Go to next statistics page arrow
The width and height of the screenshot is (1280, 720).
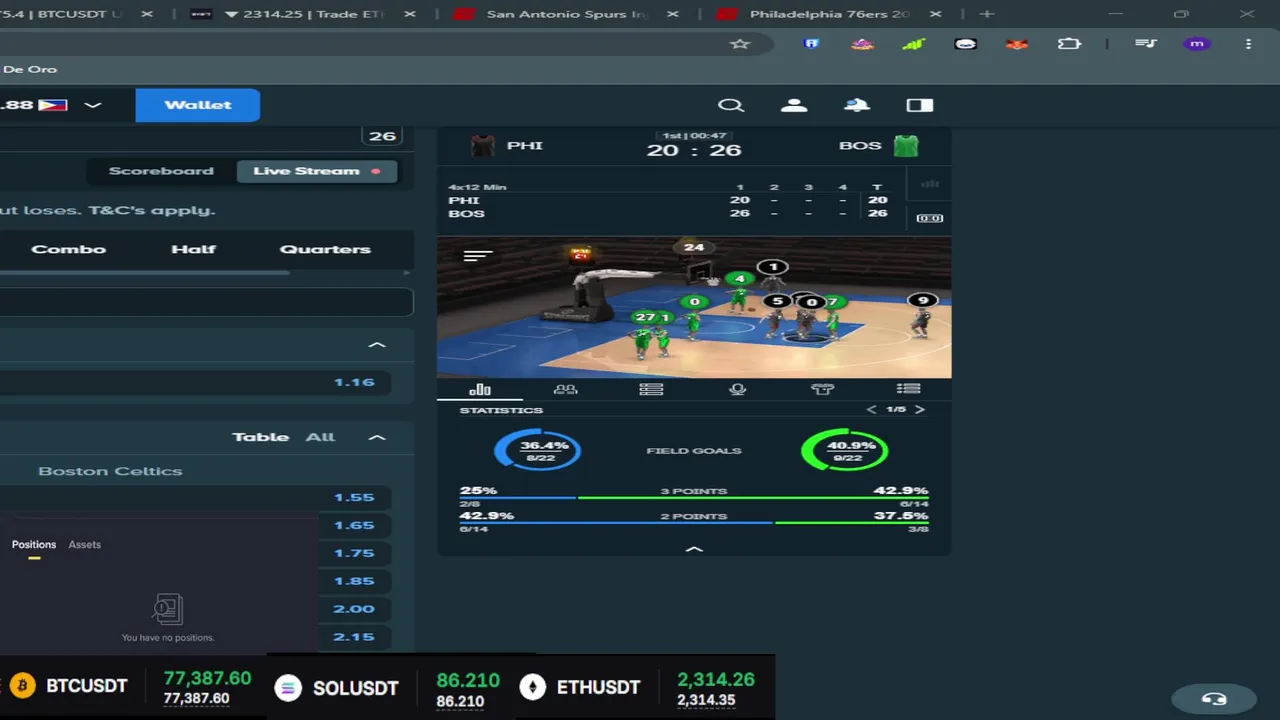pyautogui.click(x=920, y=410)
